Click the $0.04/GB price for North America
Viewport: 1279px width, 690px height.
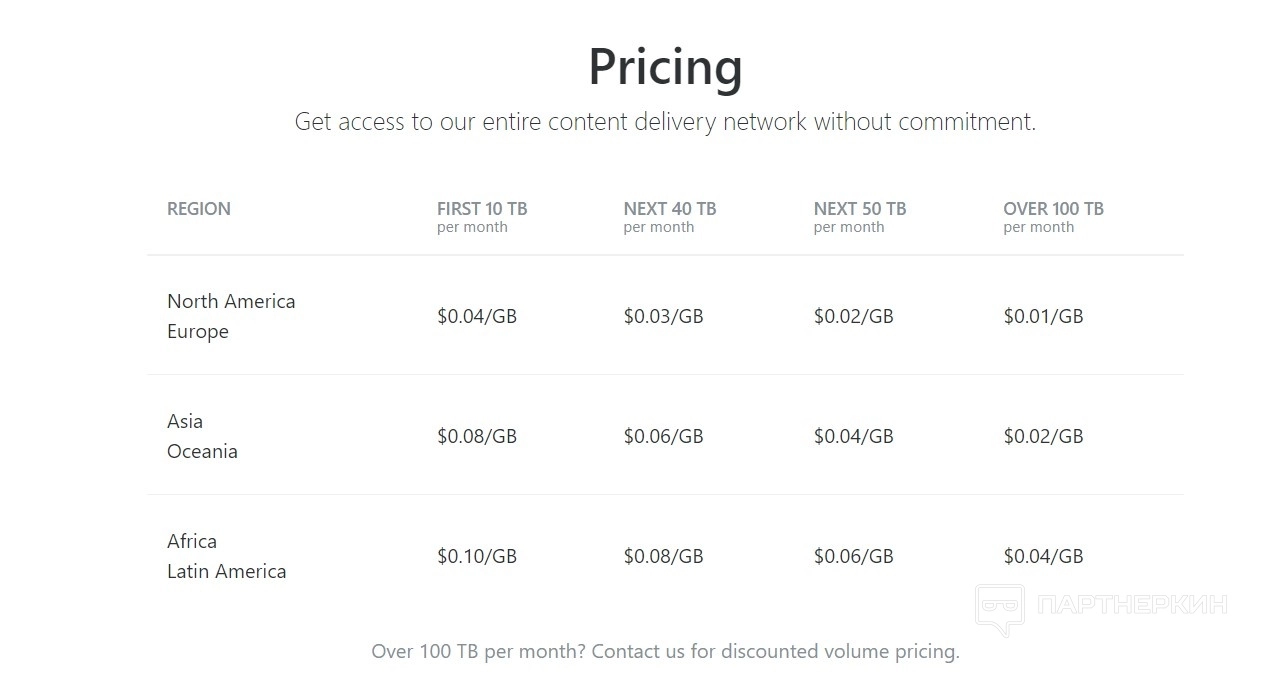tap(477, 316)
